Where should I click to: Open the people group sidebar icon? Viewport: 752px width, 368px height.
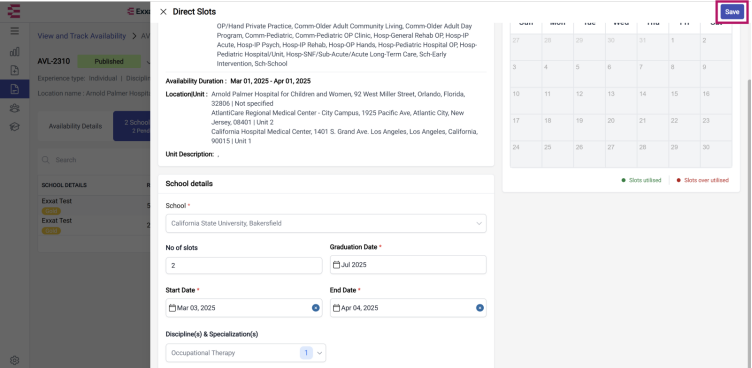14,108
